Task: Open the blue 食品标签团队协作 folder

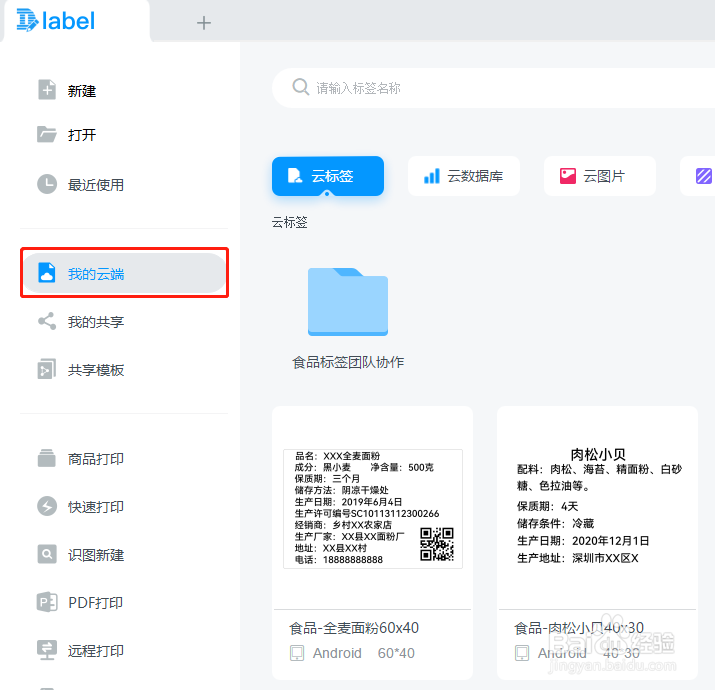Action: pyautogui.click(x=348, y=302)
